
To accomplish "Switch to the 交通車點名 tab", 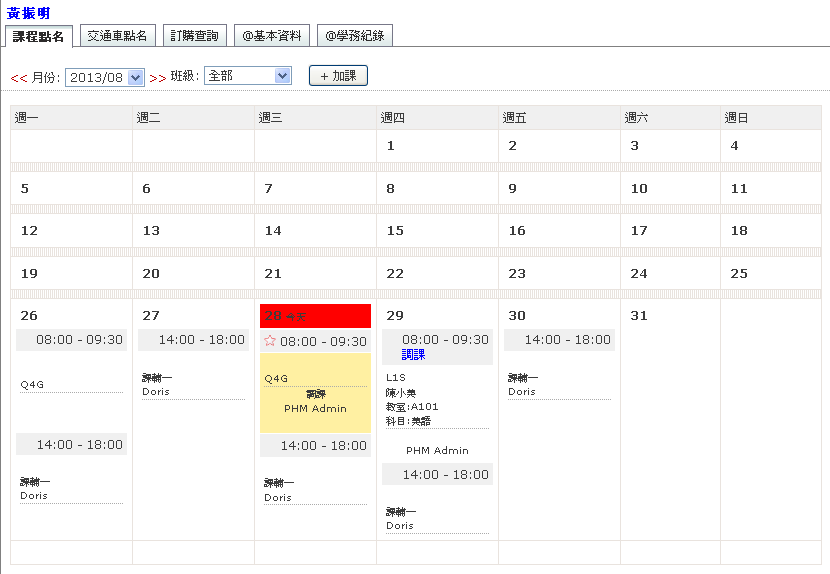I will [x=118, y=35].
